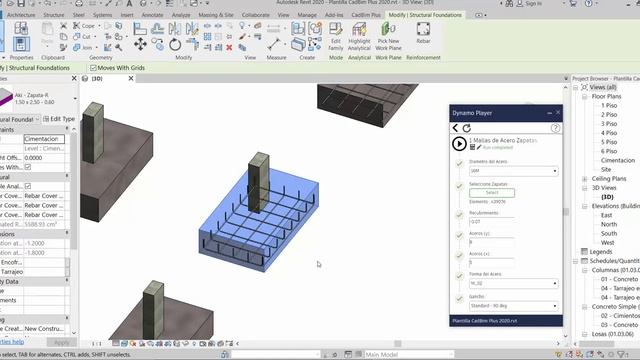The image size is (640, 360).
Task: Run the Dynamo script play button
Action: (x=459, y=144)
